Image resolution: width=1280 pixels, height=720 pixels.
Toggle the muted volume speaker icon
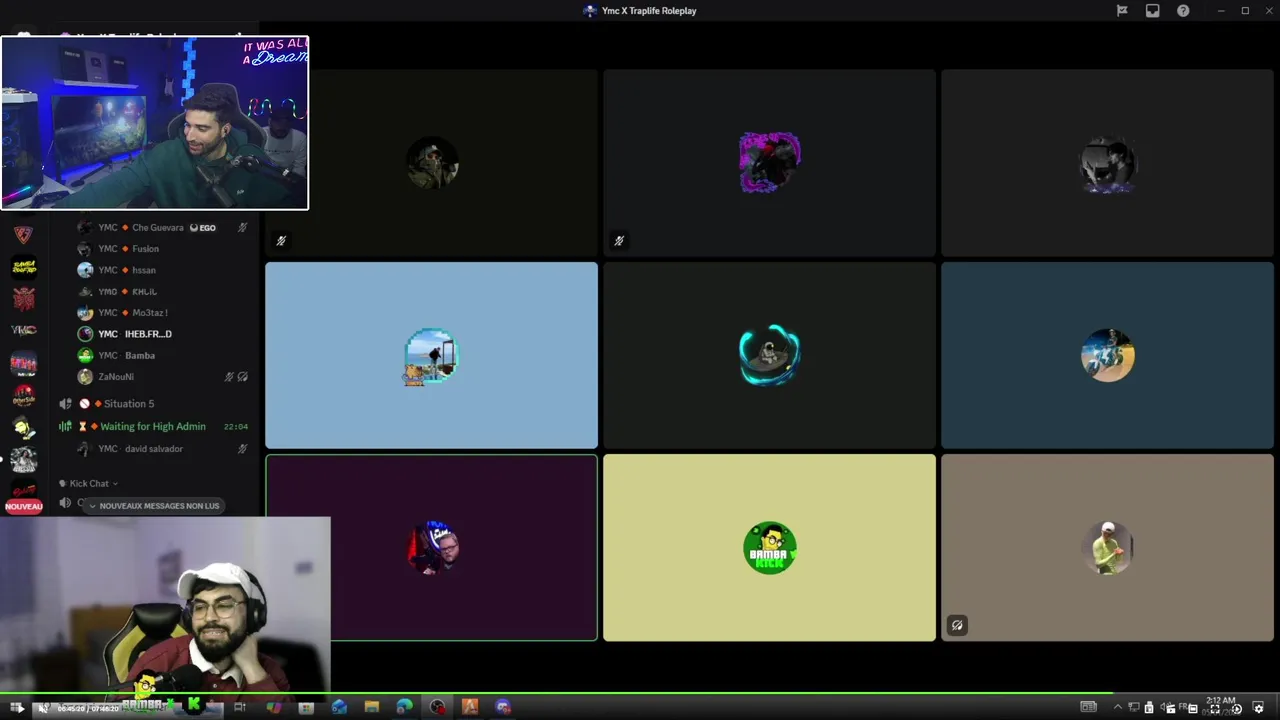pos(43,708)
